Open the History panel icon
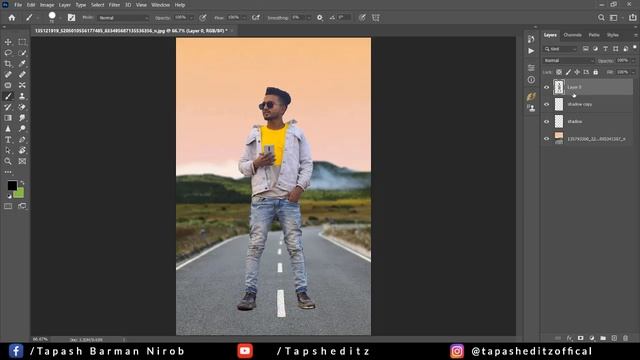Viewport: 640px width, 360px height. 531,39
